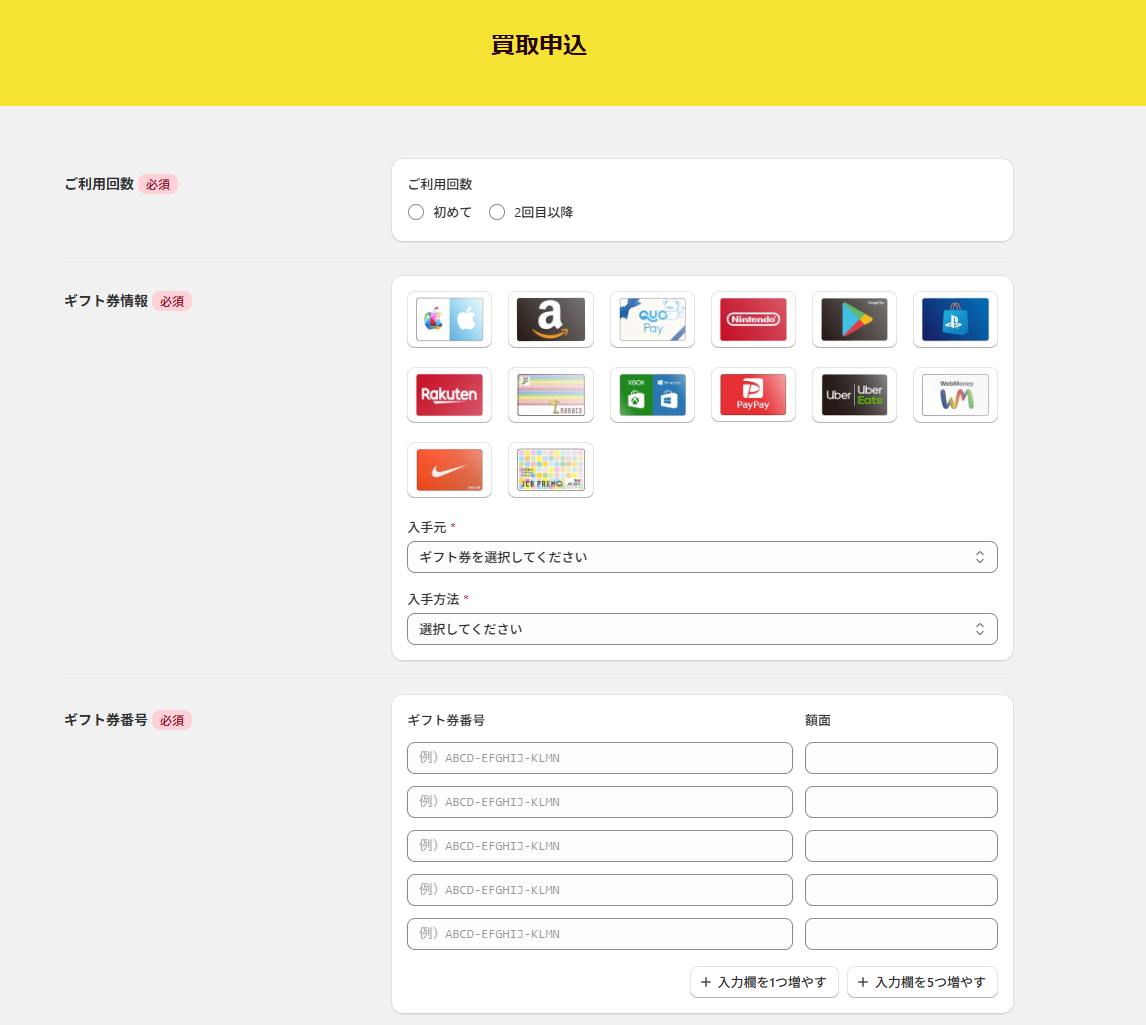The width and height of the screenshot is (1146, 1025).
Task: Select the Nike gift card
Action: pos(449,470)
